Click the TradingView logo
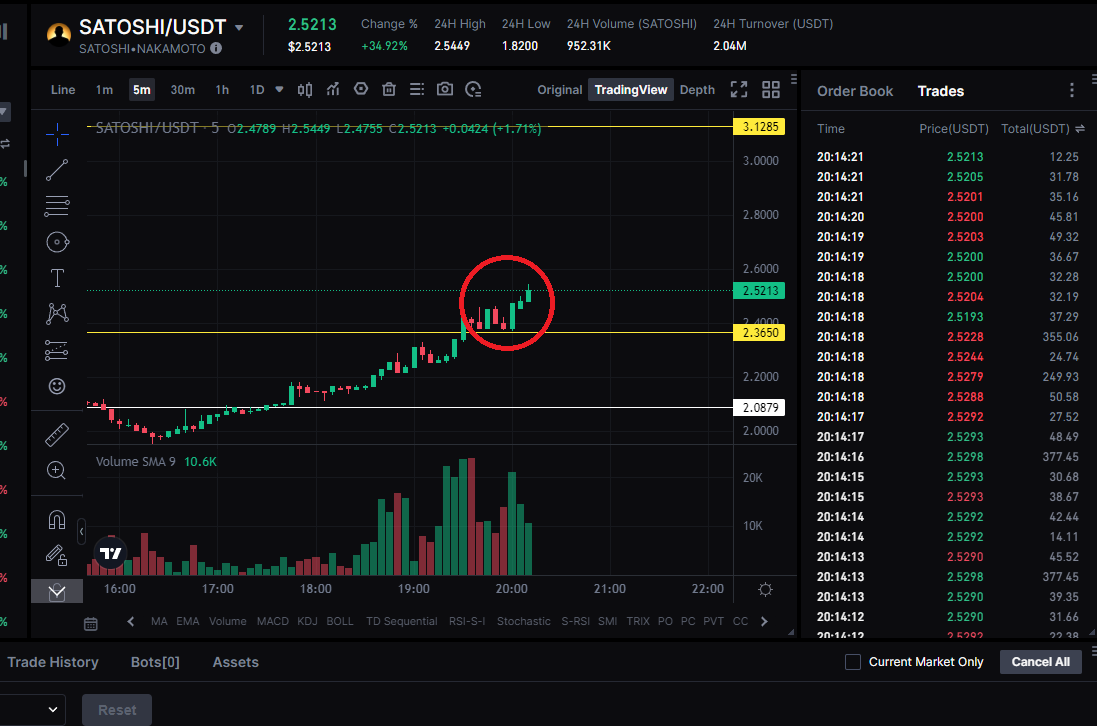The image size is (1097, 726). point(111,554)
